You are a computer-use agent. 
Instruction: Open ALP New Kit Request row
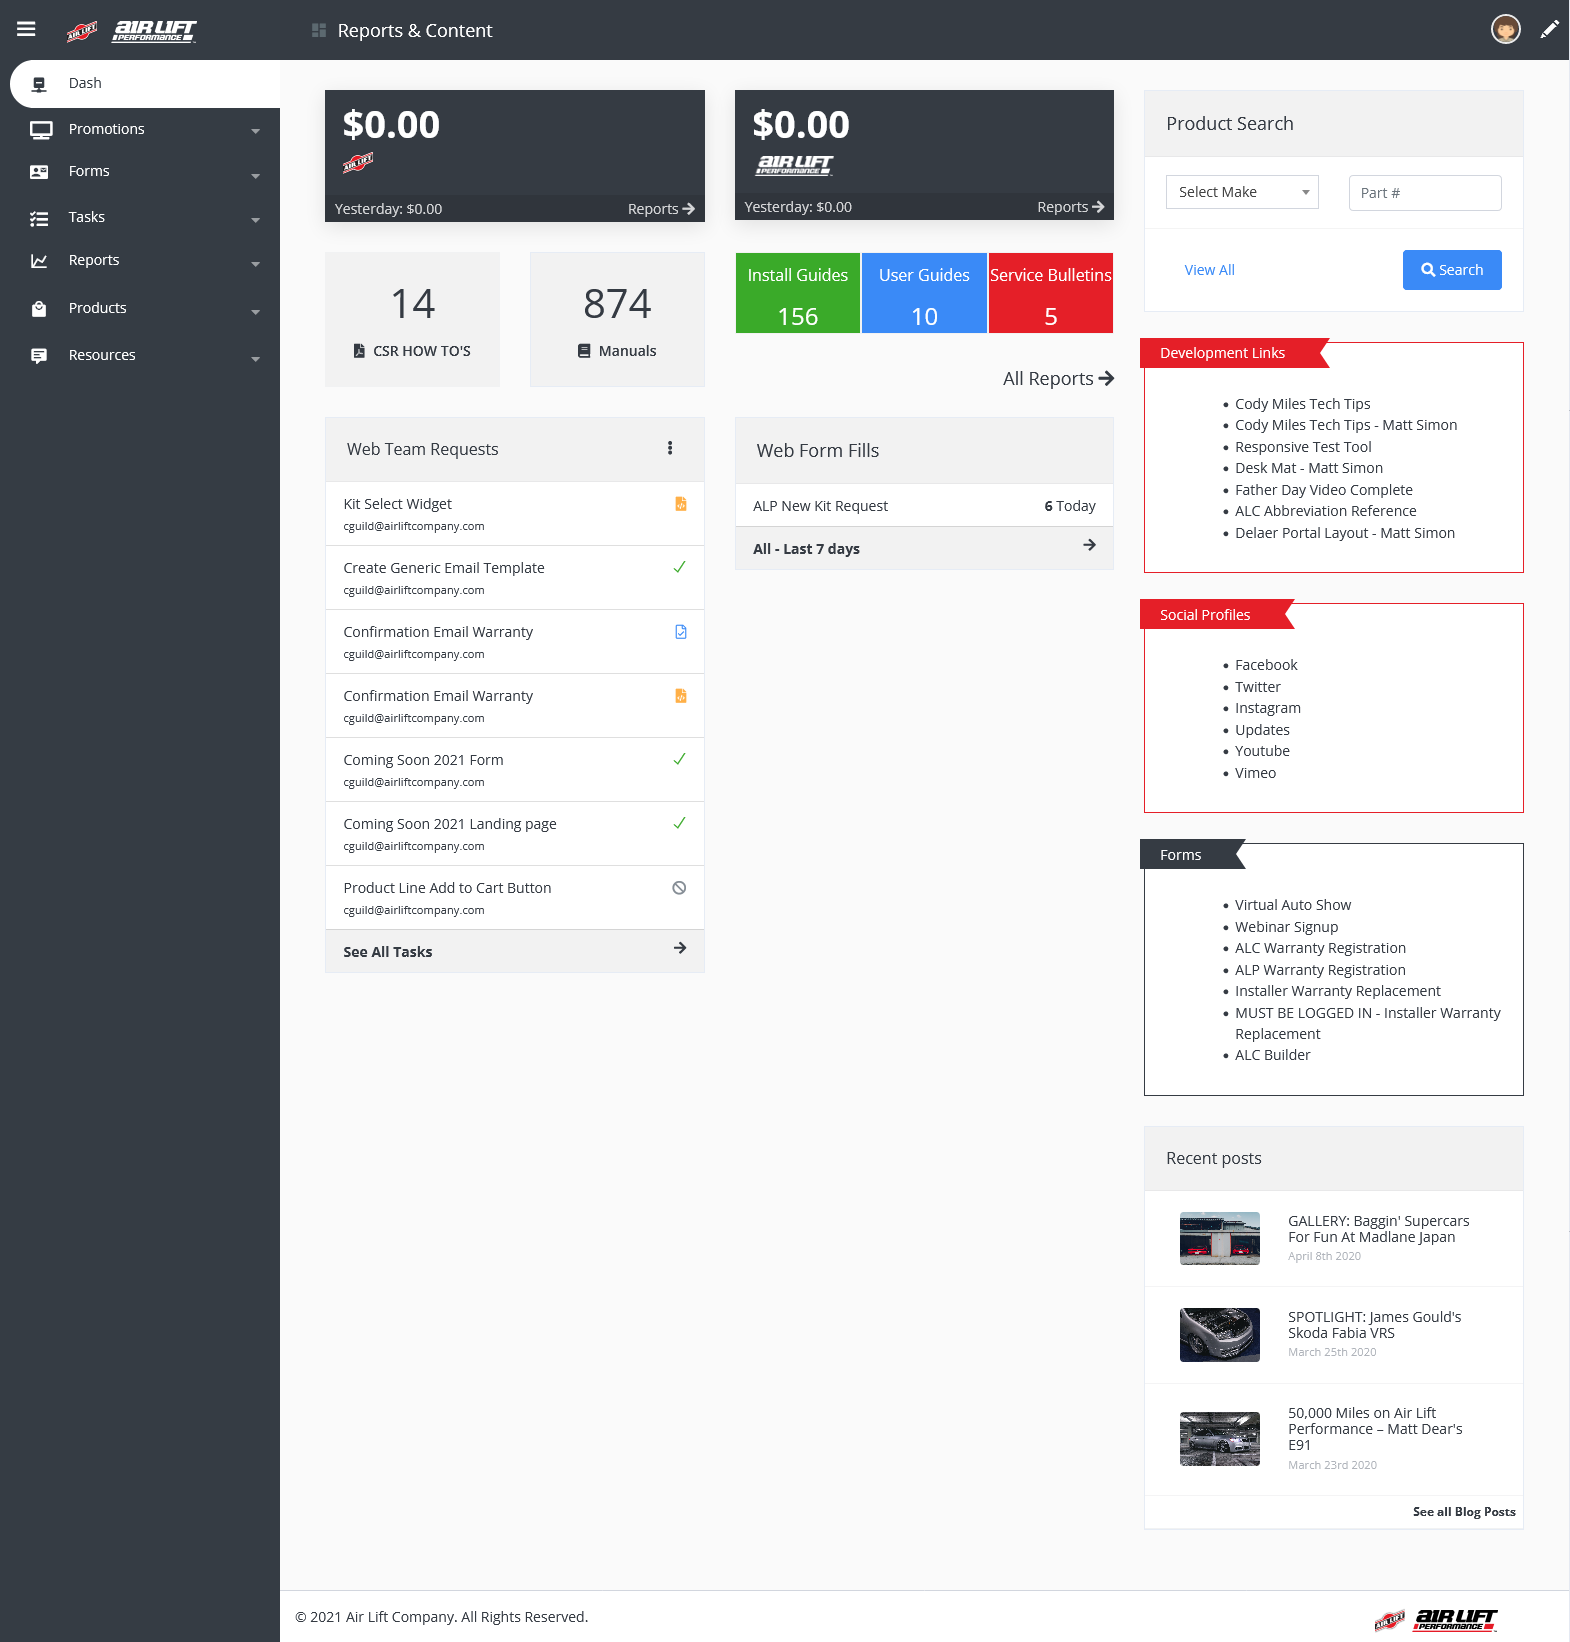[x=924, y=506]
